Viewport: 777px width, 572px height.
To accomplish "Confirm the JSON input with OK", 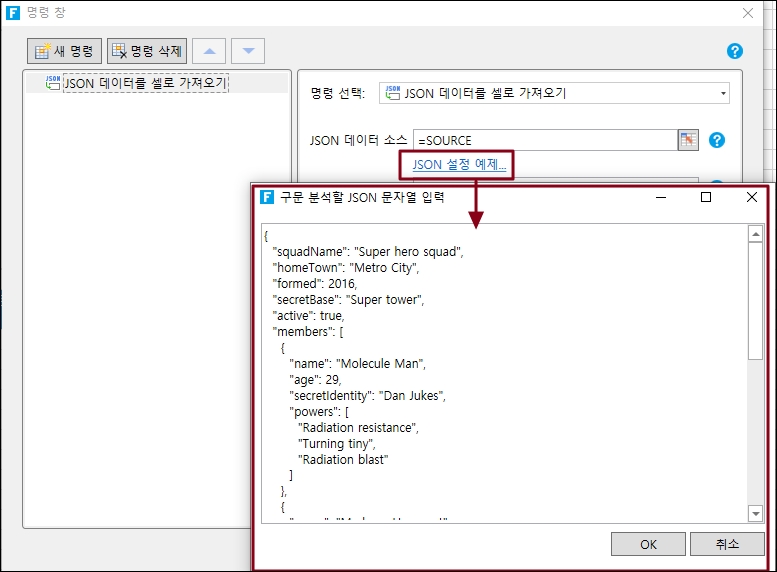I will 648,544.
